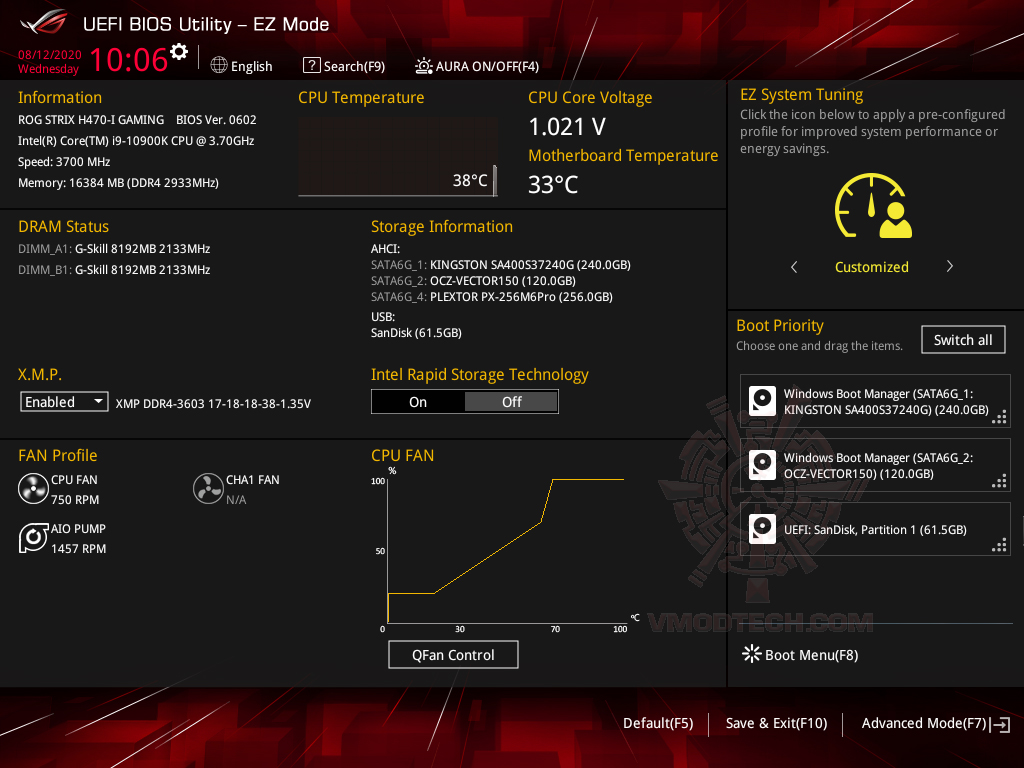Image resolution: width=1024 pixels, height=768 pixels.
Task: Click the CPU FAN 750 RPM reading
Action: [75, 500]
